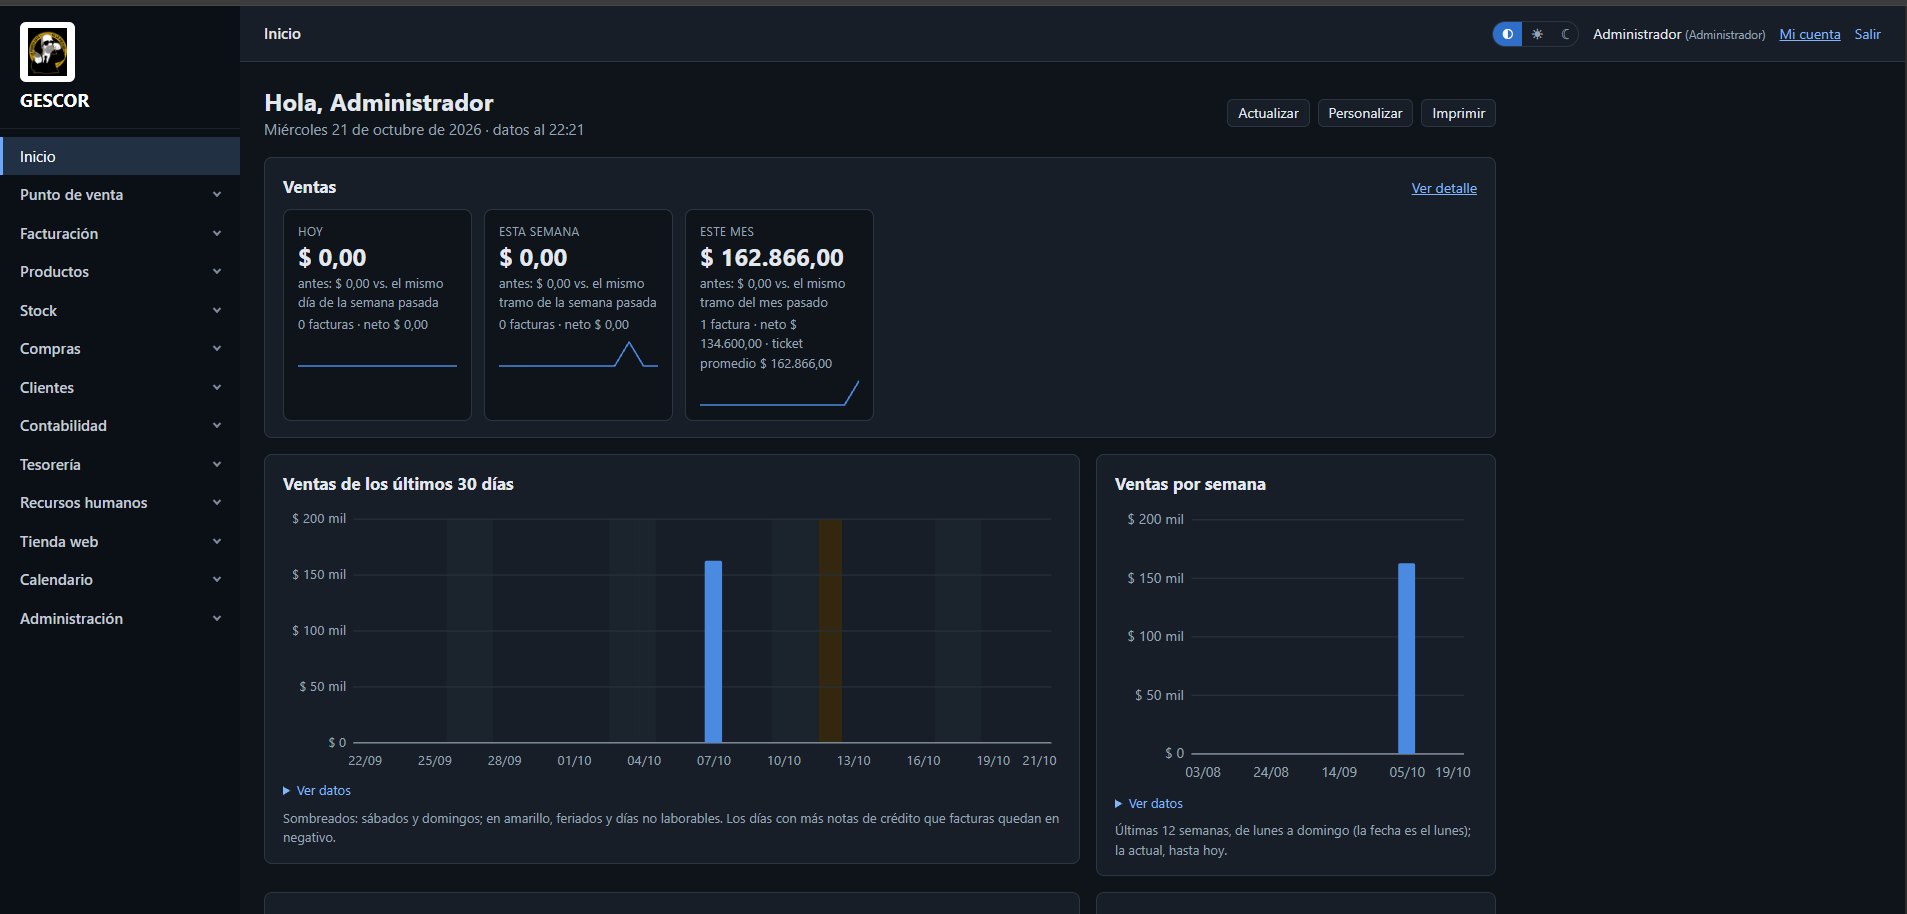Expand the Stock sidebar section
This screenshot has height=914, width=1907.
click(x=120, y=311)
